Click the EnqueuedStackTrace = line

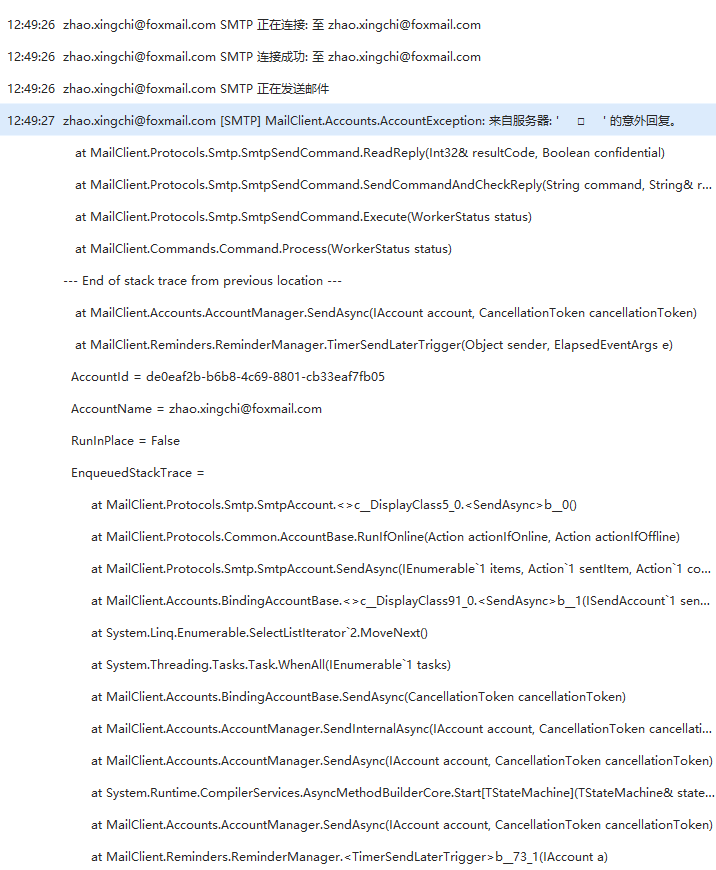click(138, 473)
